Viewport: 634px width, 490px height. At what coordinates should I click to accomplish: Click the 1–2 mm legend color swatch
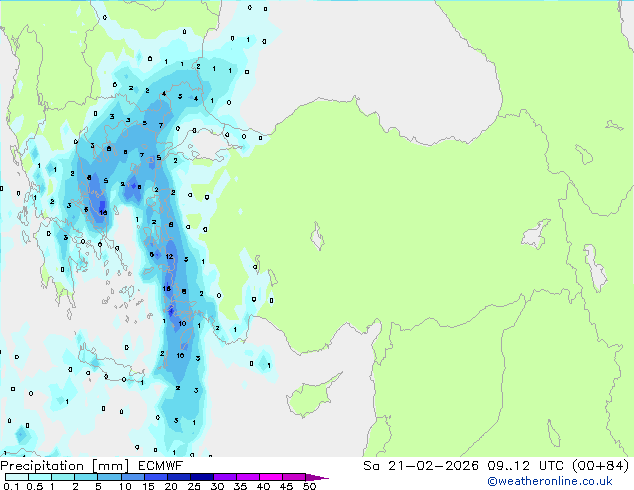pos(63,477)
